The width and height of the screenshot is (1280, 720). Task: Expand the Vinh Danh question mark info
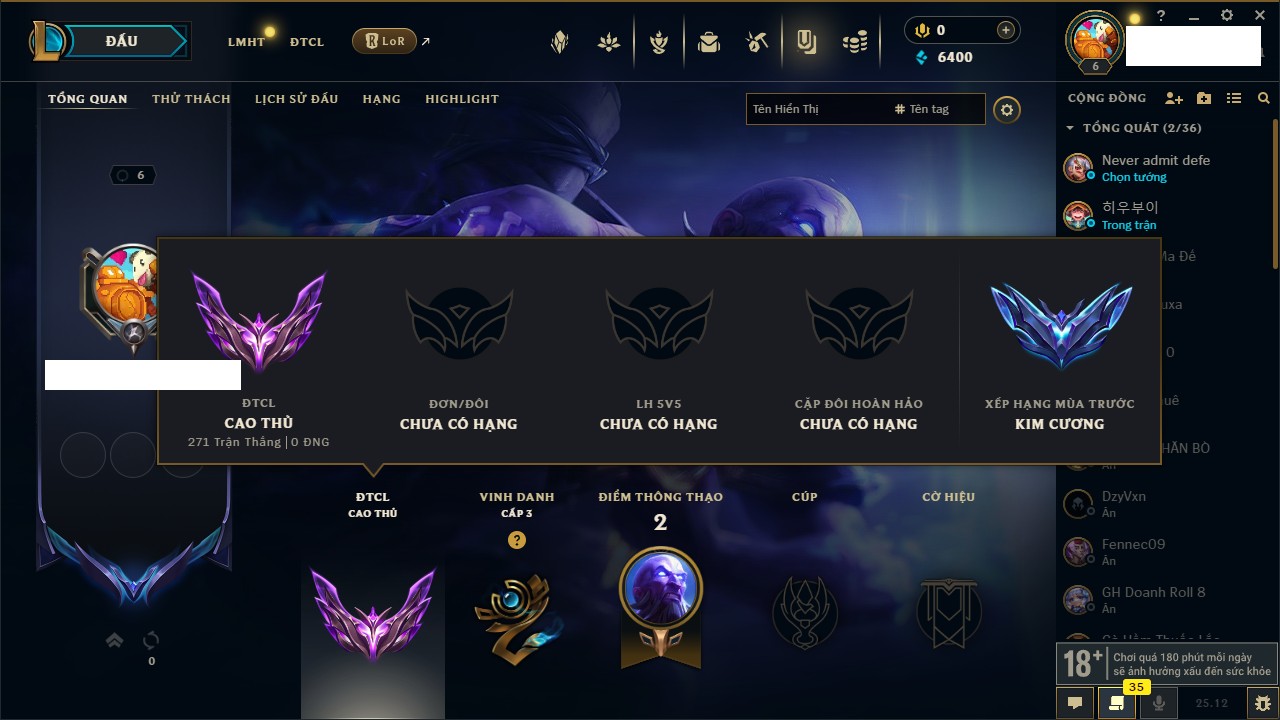516,540
